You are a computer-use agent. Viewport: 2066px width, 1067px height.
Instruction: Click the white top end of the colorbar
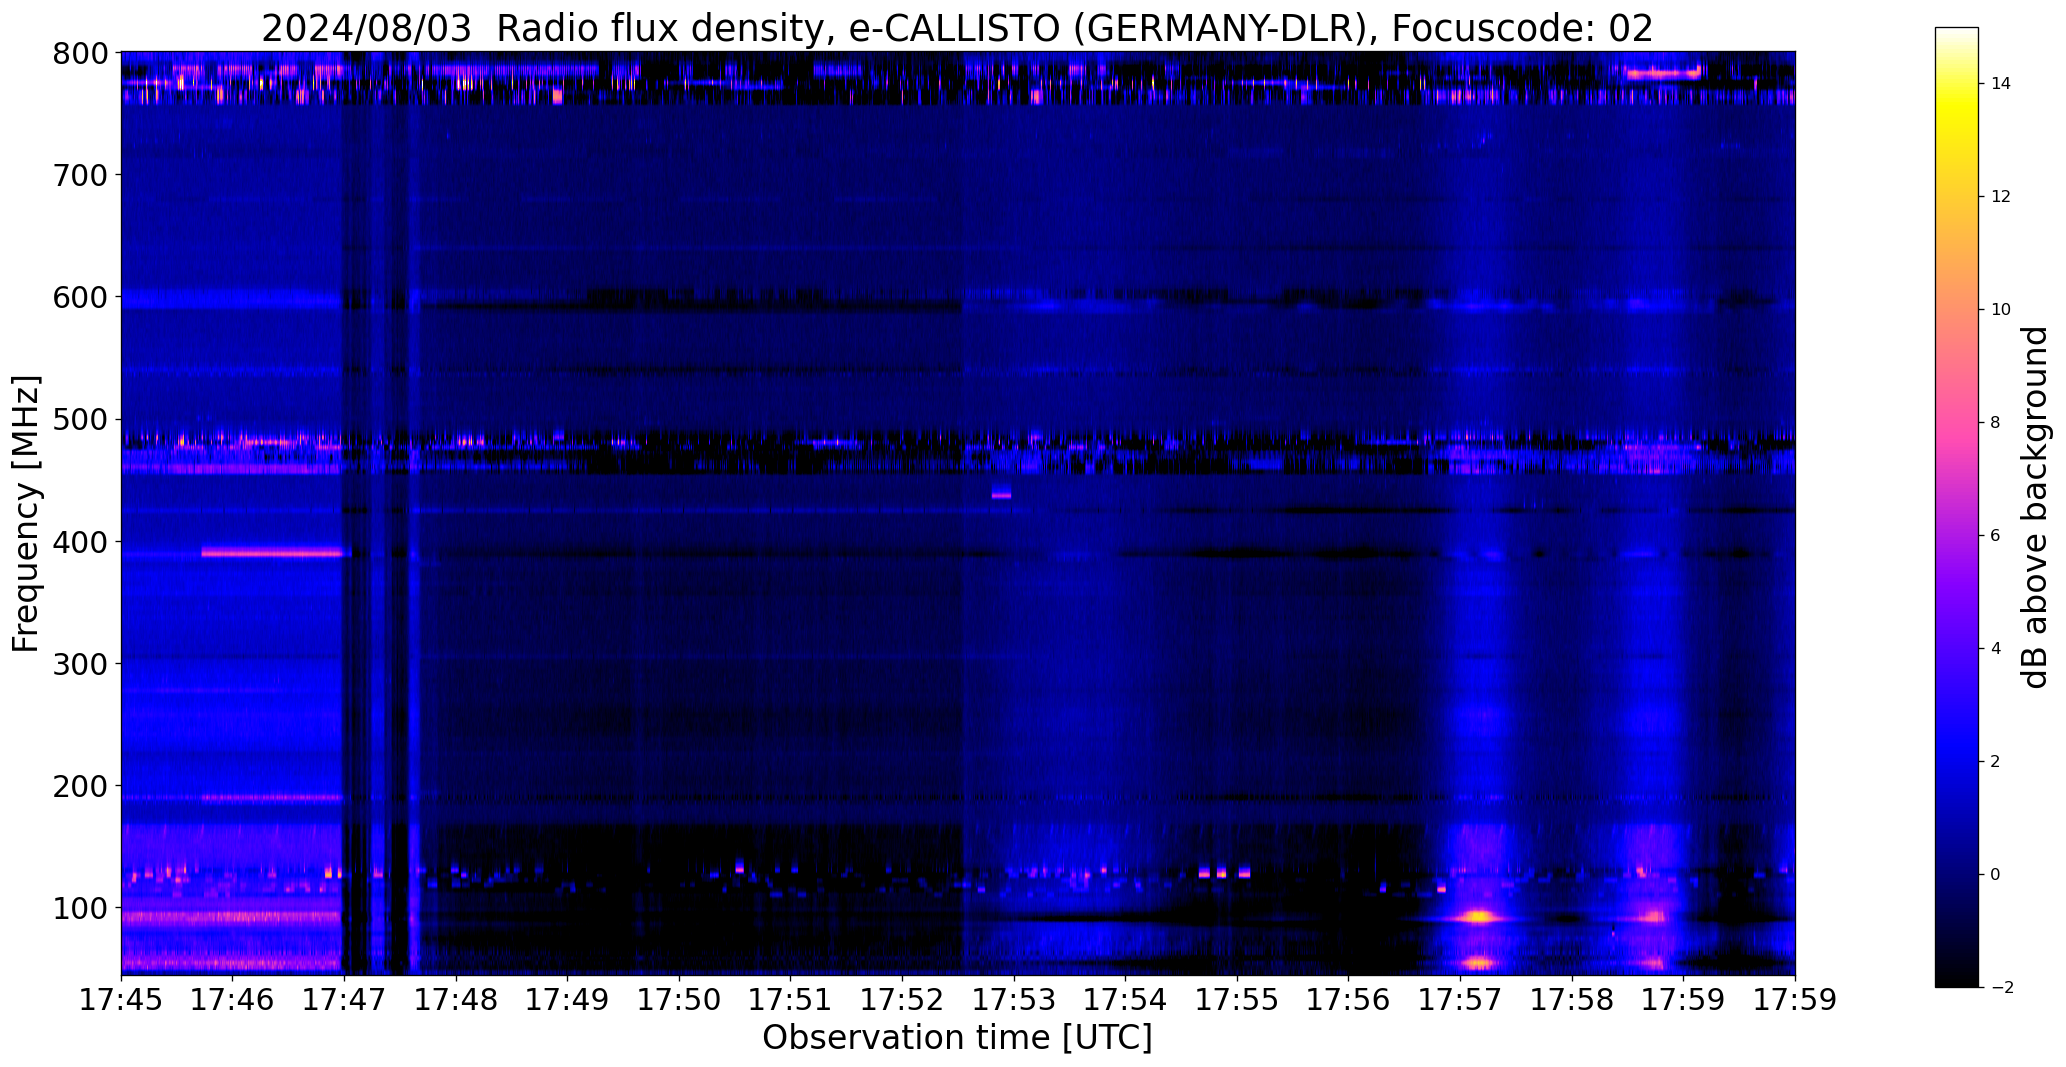pos(1957,34)
